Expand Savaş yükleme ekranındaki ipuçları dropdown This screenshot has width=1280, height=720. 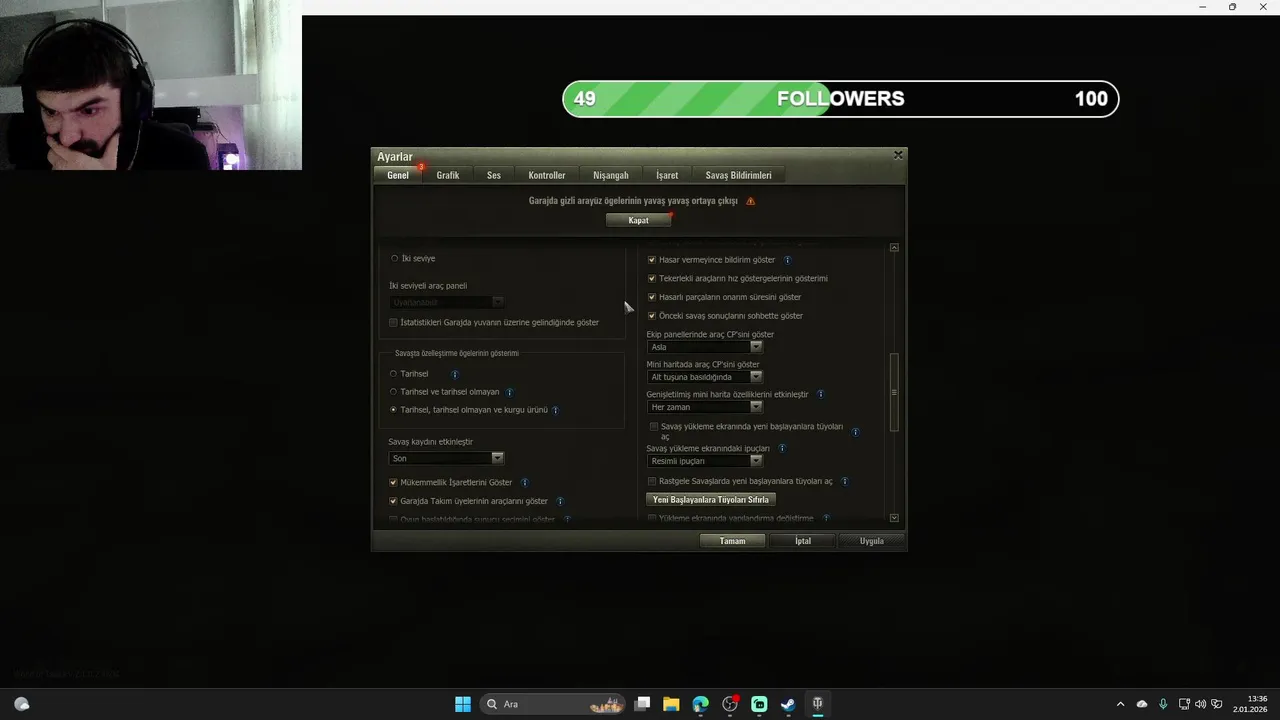tap(705, 461)
